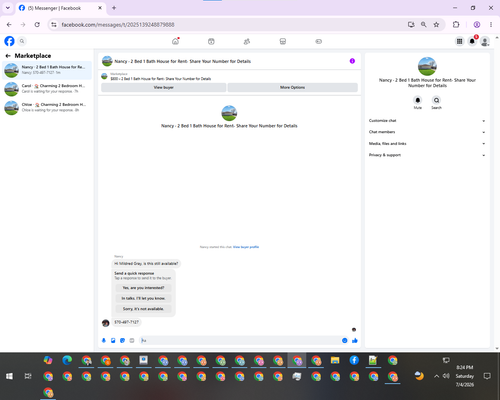Choose a sticker icon
The height and width of the screenshot is (400, 500).
tap(122, 340)
